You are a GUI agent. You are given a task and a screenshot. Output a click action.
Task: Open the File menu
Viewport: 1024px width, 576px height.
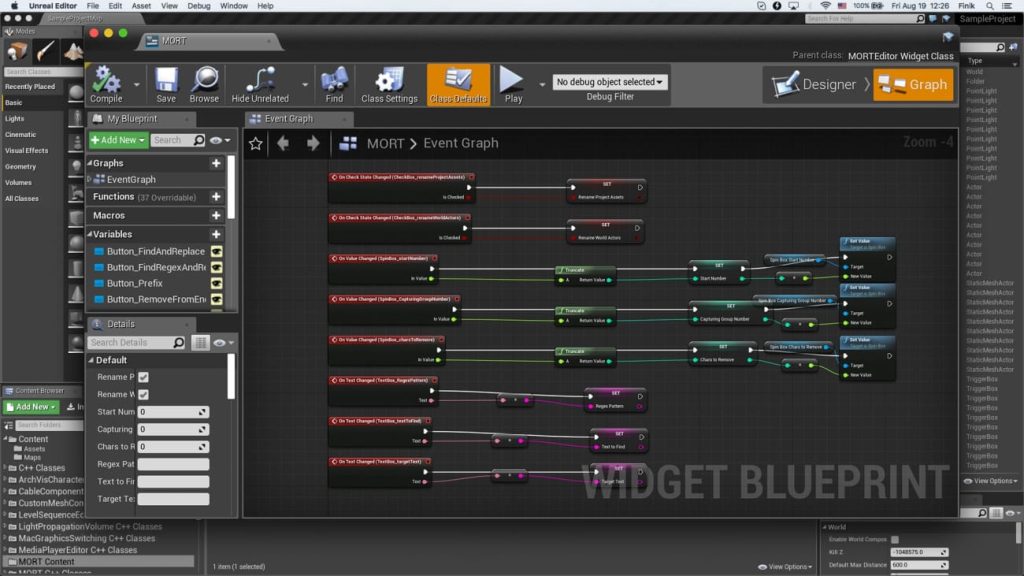(x=93, y=6)
